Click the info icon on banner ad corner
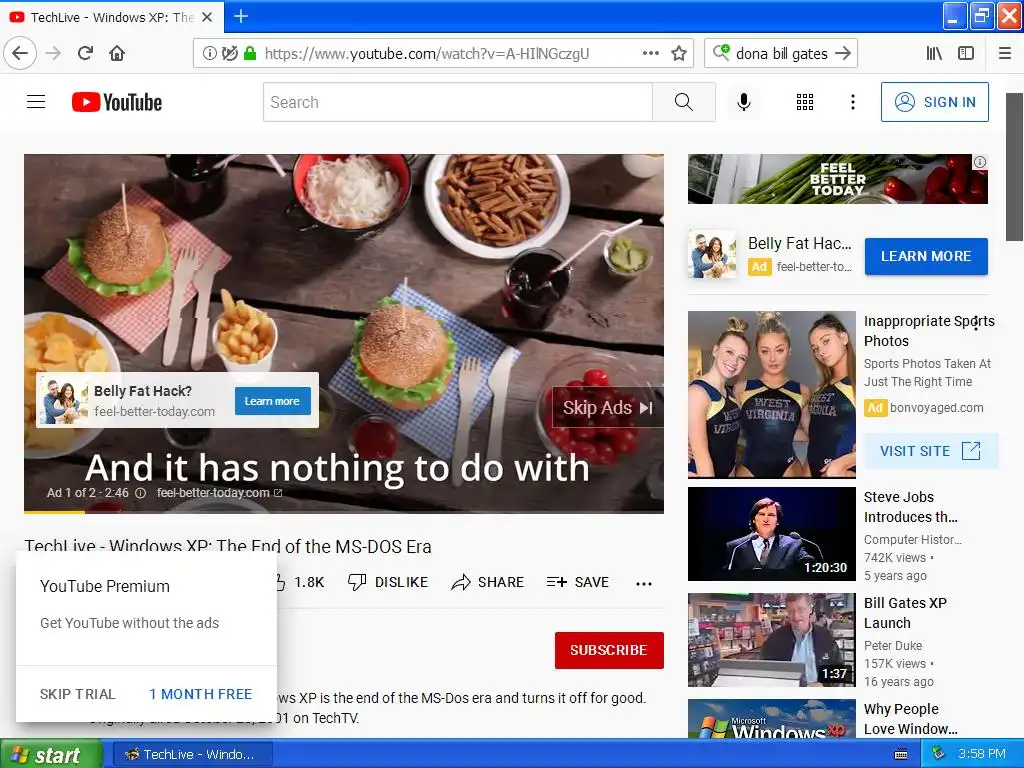1024x768 pixels. 980,162
